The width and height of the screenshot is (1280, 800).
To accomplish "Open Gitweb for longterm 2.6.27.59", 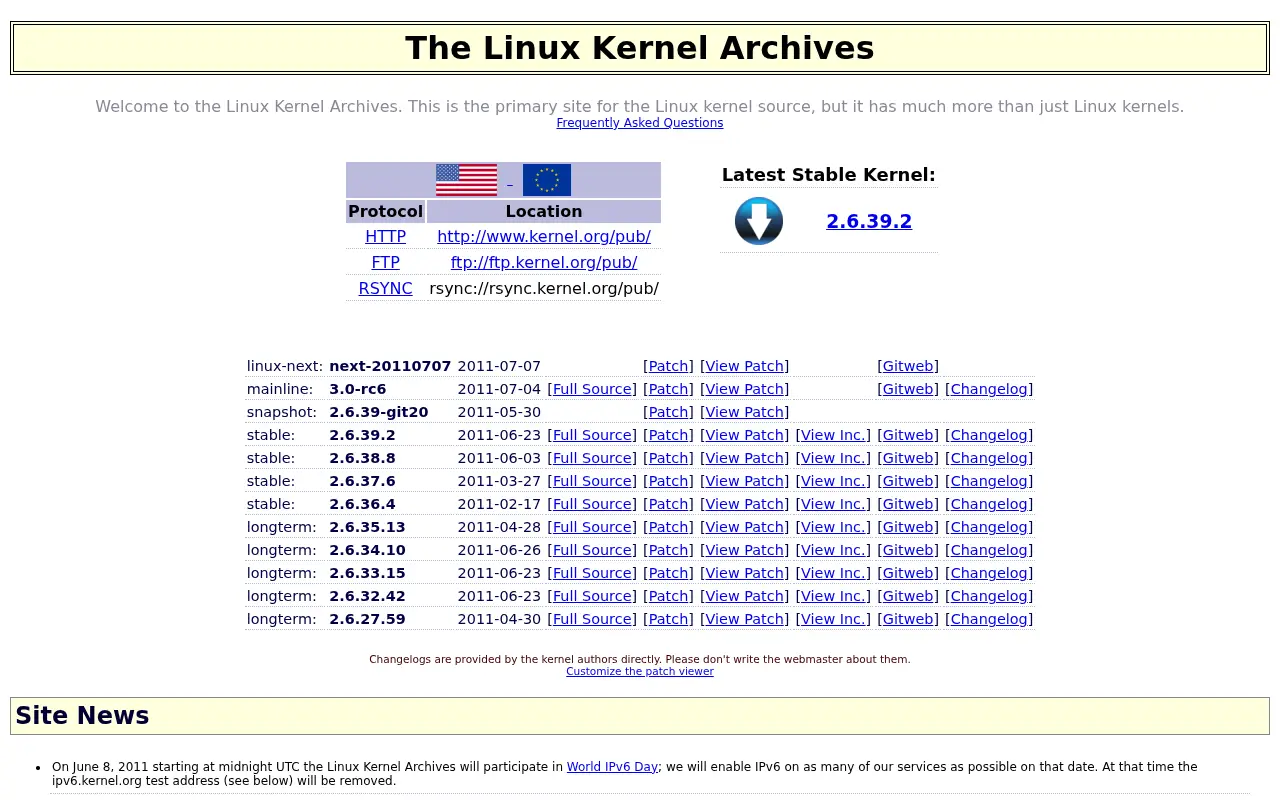I will 908,619.
